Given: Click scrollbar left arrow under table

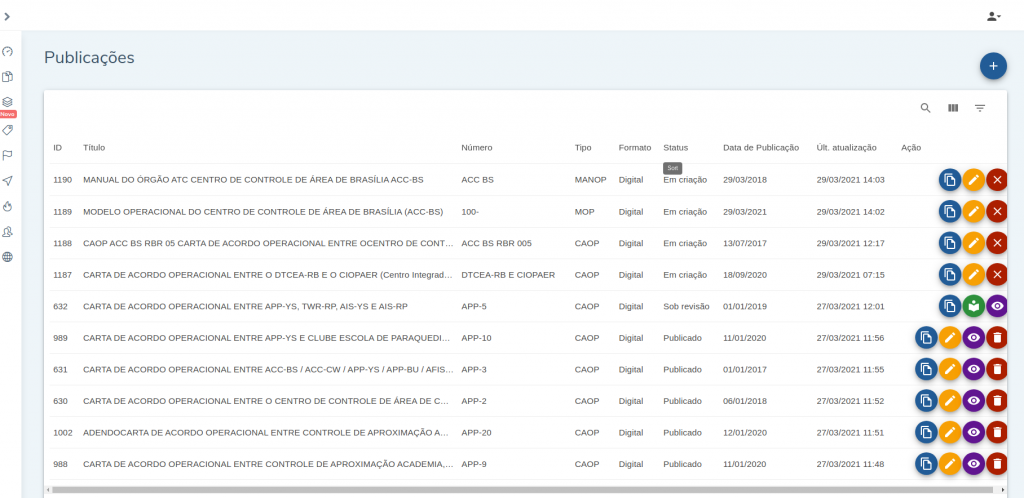Looking at the screenshot, I should (x=47, y=490).
